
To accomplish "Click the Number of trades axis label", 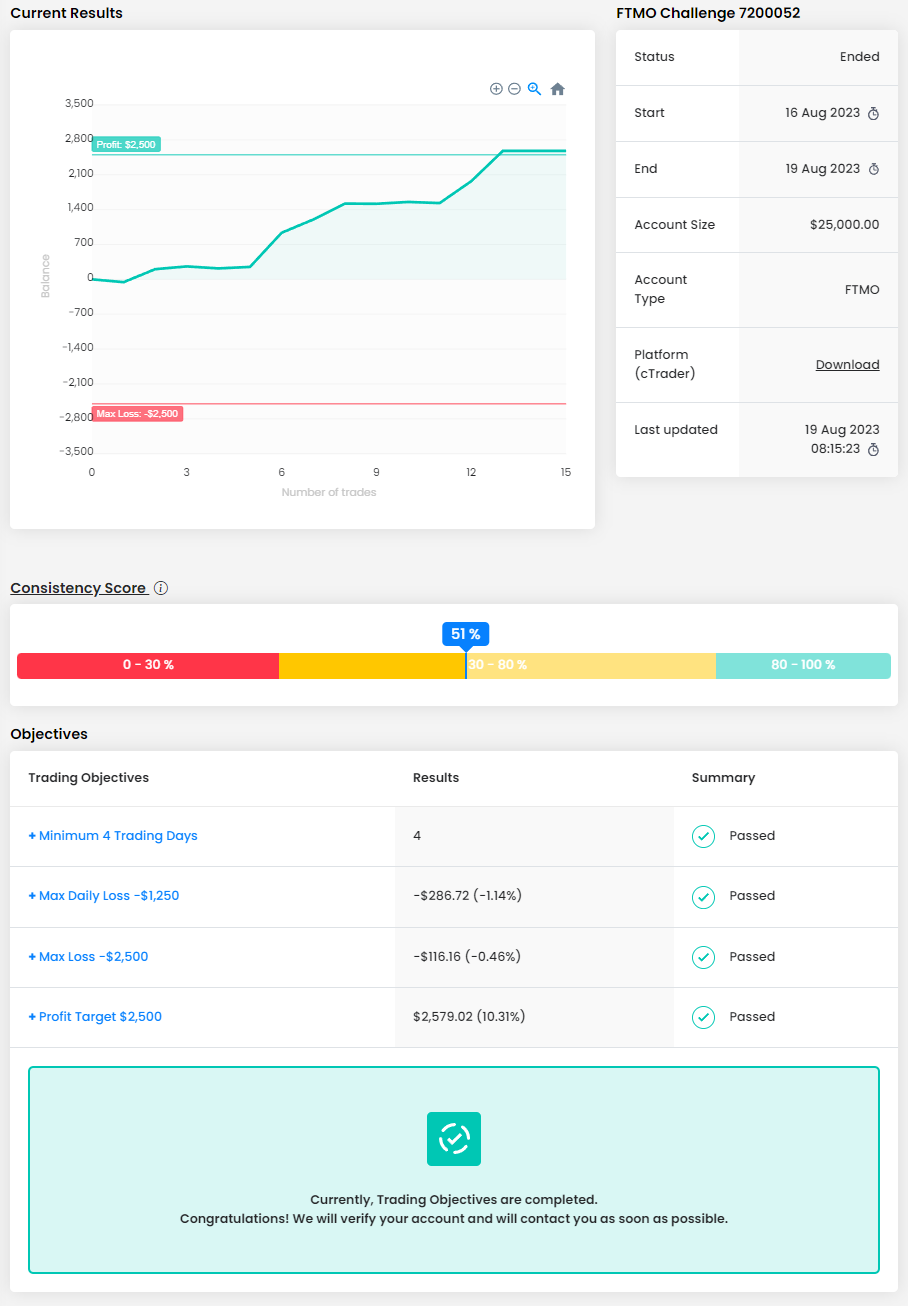I will tap(329, 492).
